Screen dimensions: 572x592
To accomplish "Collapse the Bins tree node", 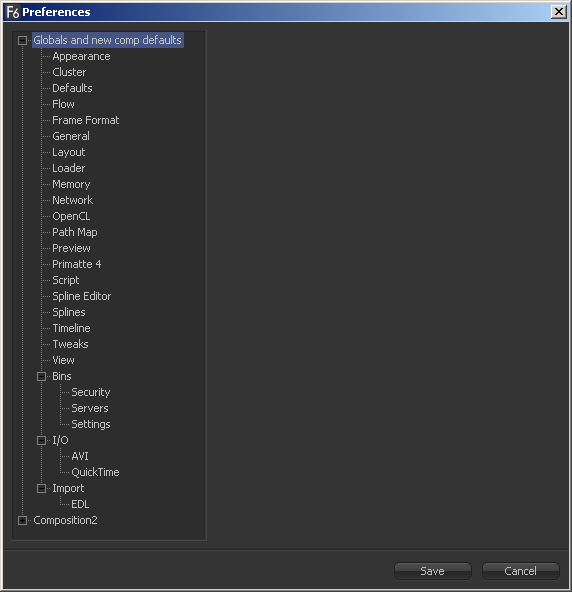I will click(x=42, y=376).
